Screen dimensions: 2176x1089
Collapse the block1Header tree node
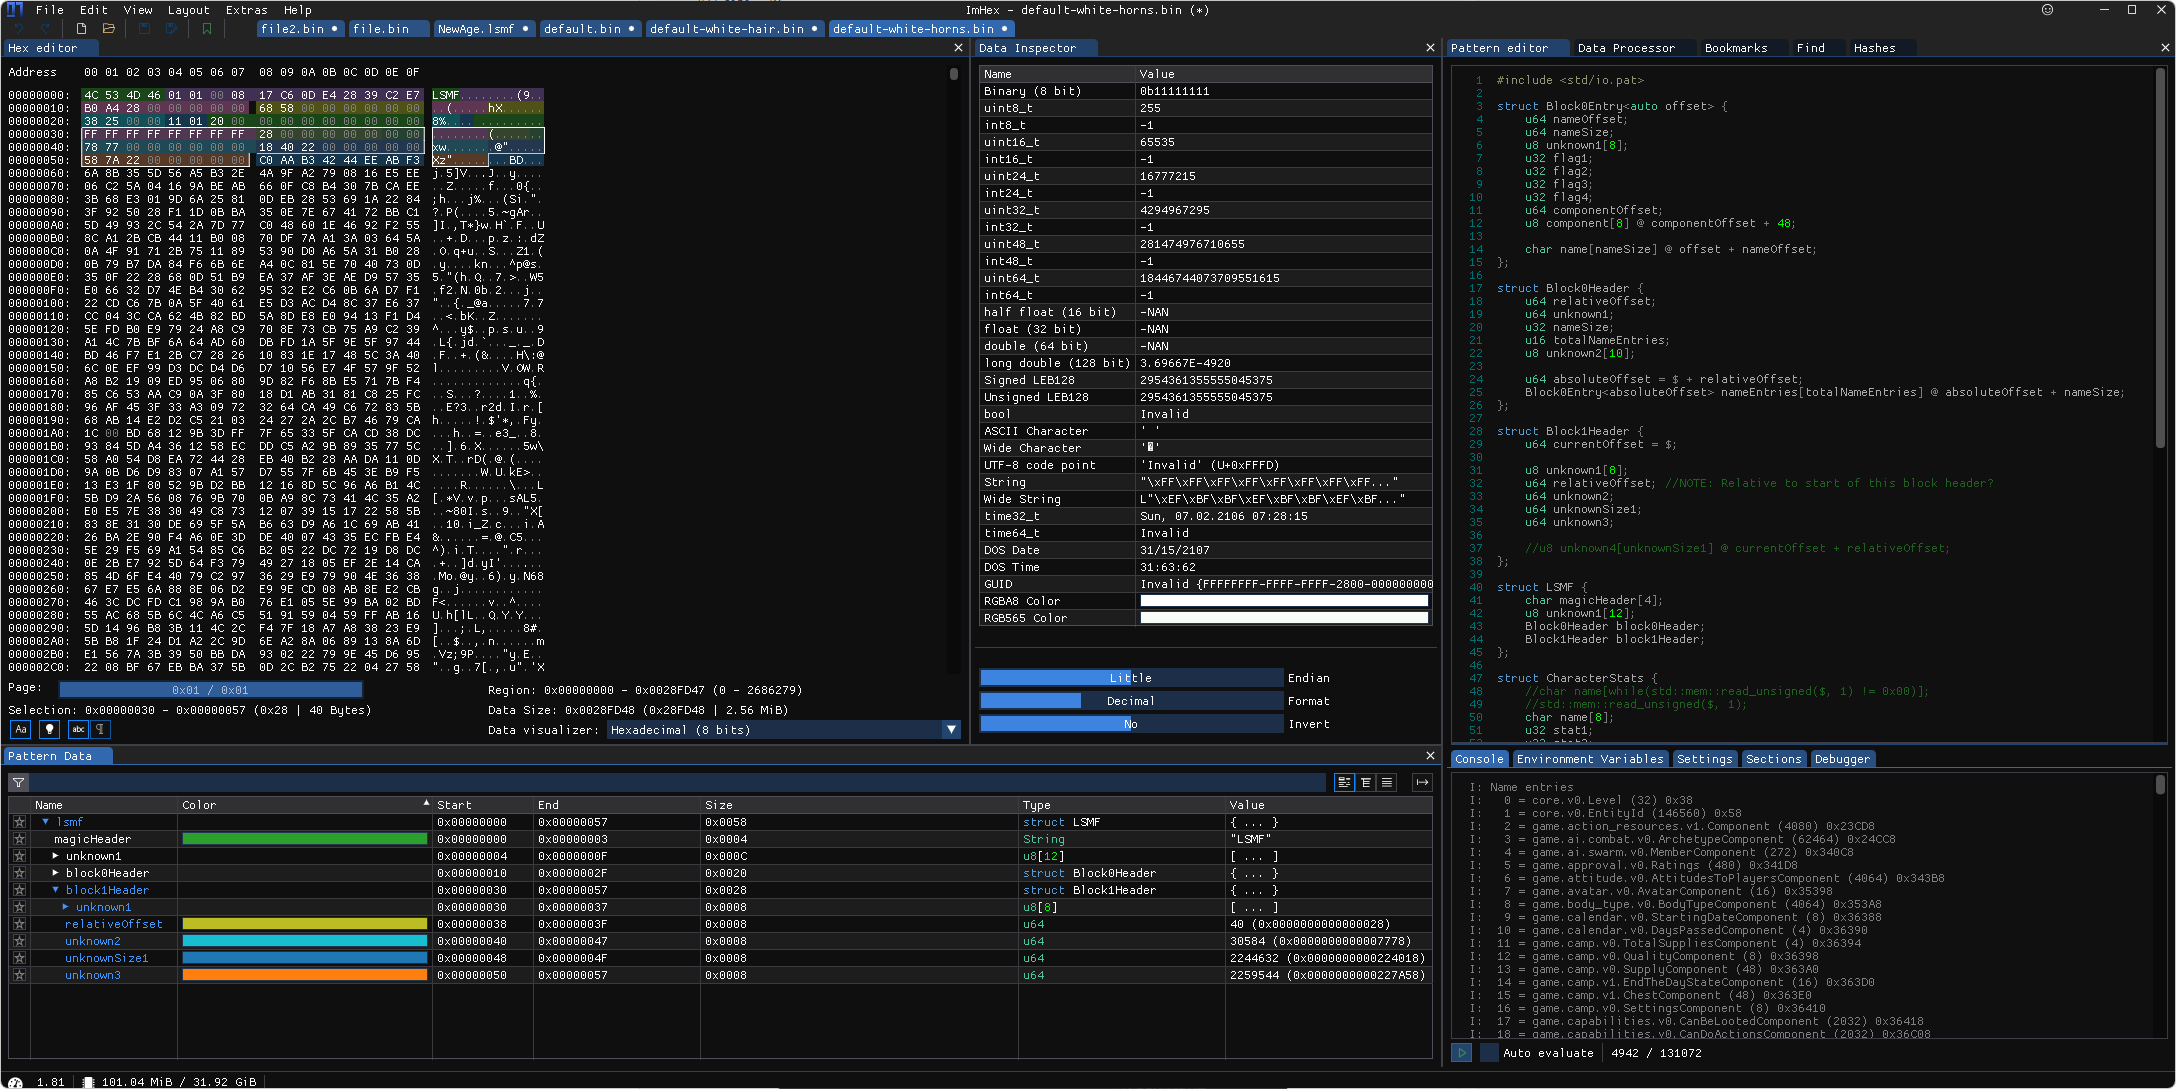[56, 890]
